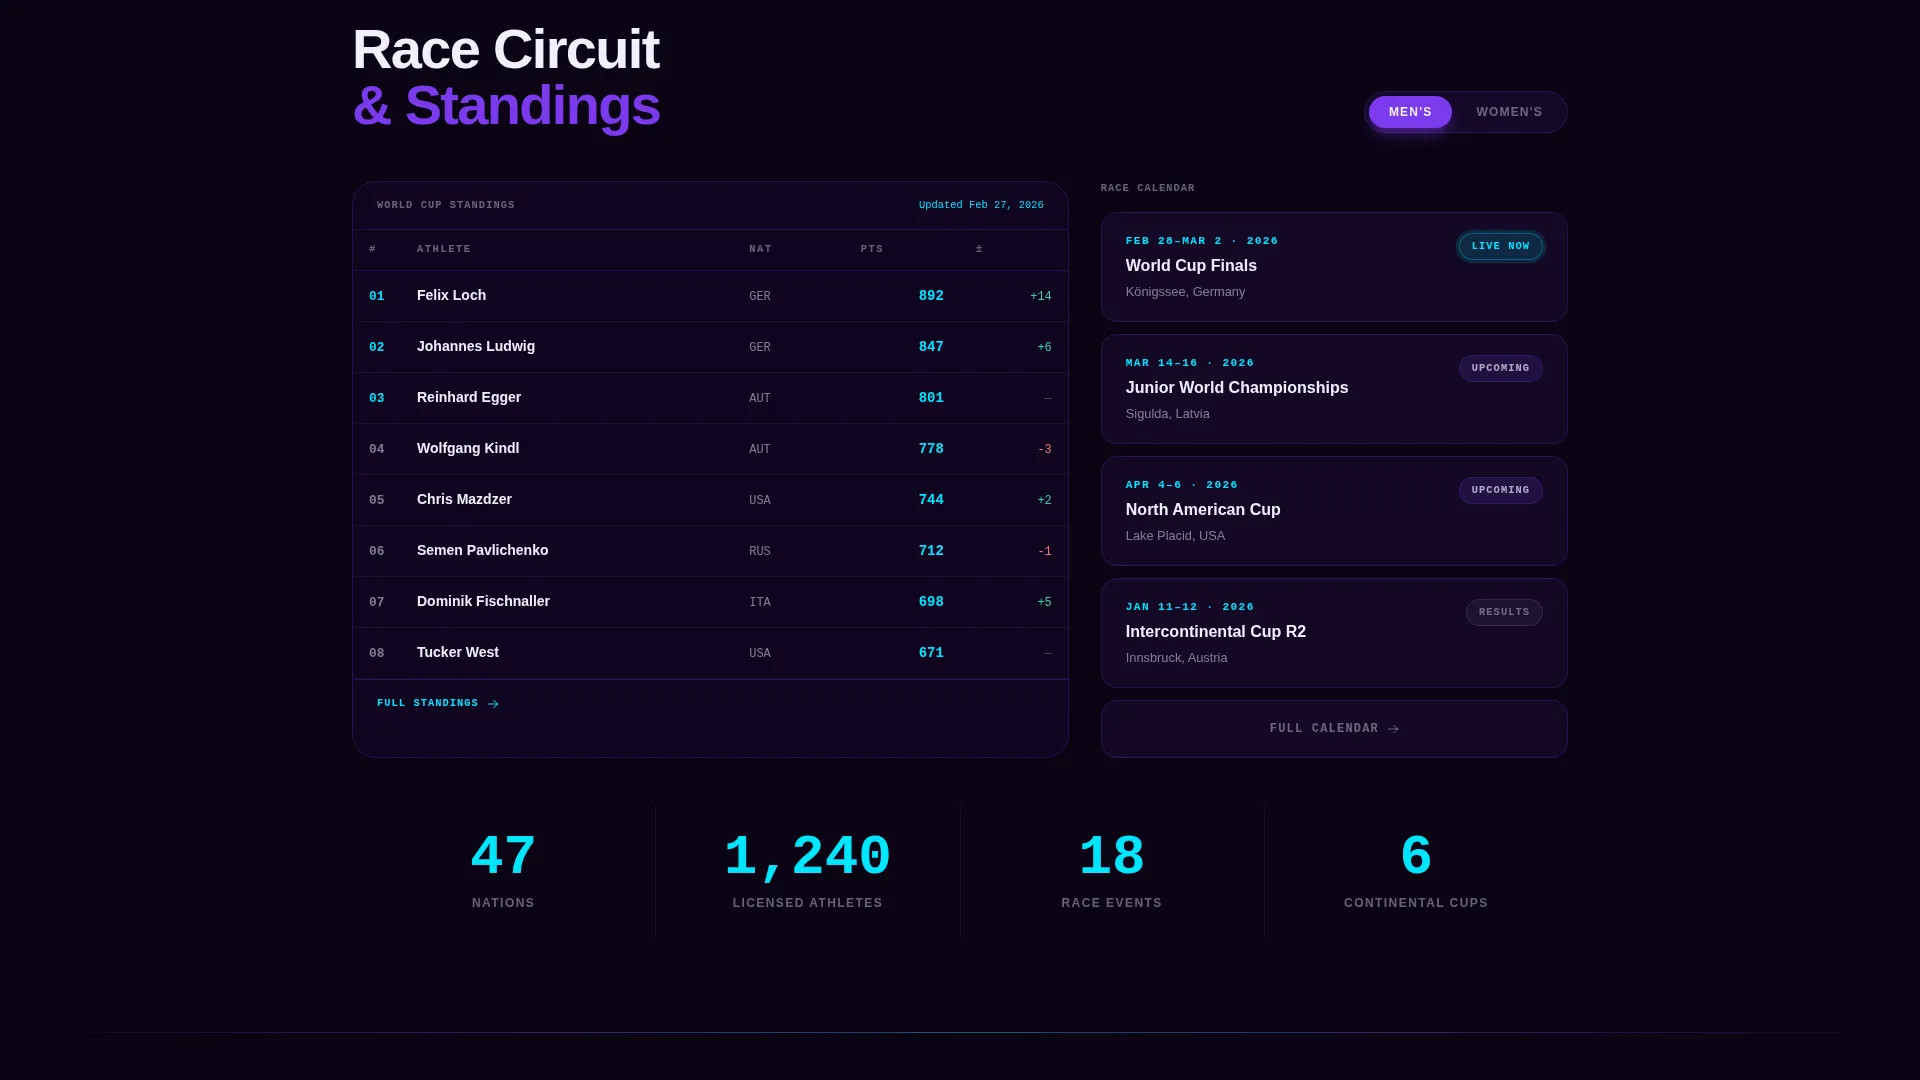Click the 744 points value
This screenshot has width=1920, height=1080.
(x=931, y=500)
